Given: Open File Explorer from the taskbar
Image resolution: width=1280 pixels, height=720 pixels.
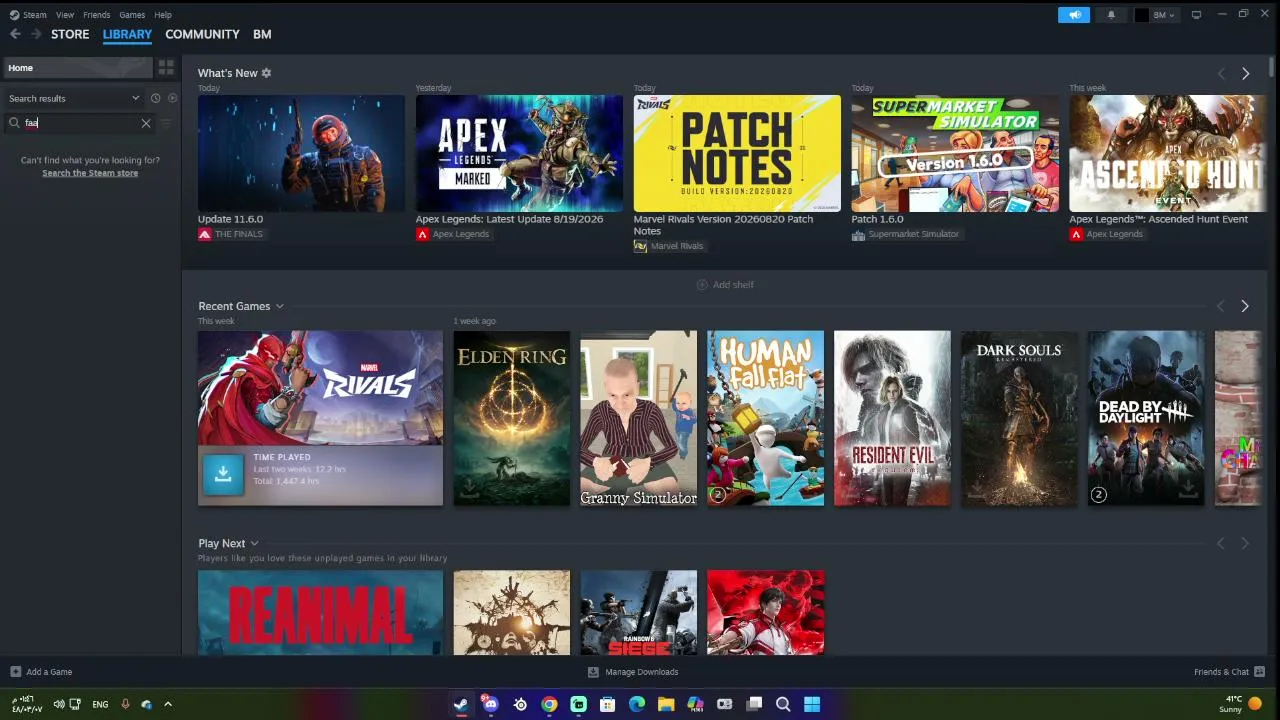Looking at the screenshot, I should tap(666, 704).
